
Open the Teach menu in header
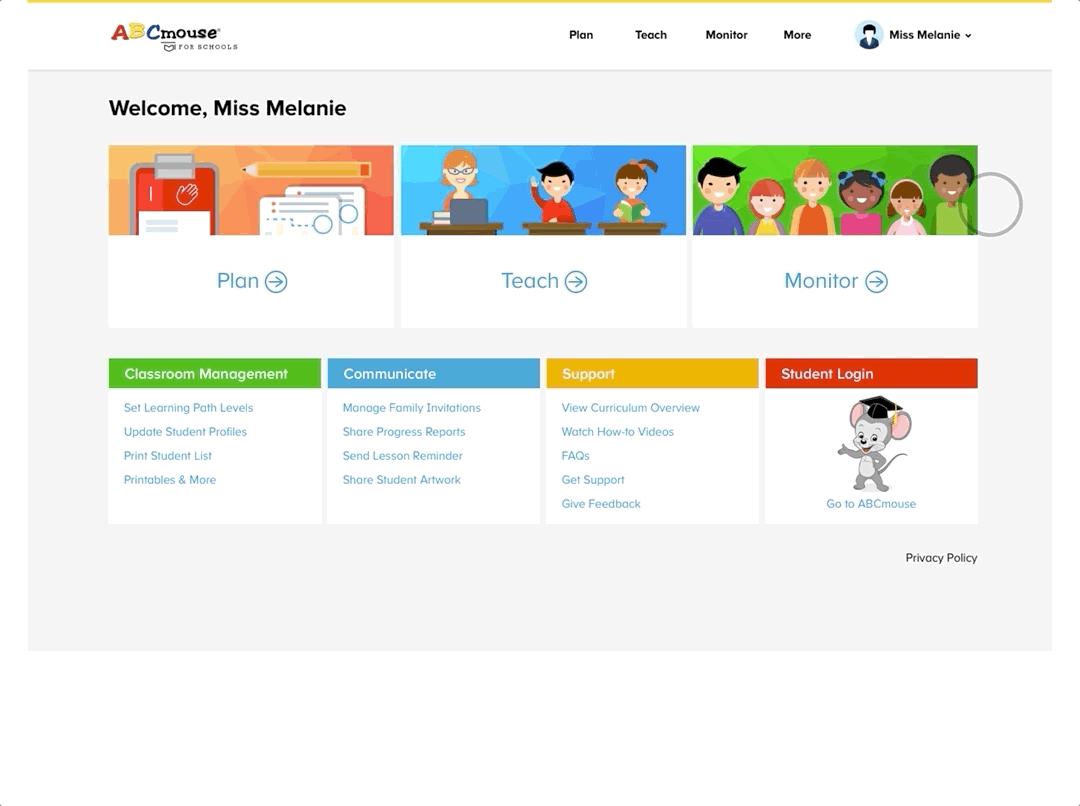[x=650, y=35]
